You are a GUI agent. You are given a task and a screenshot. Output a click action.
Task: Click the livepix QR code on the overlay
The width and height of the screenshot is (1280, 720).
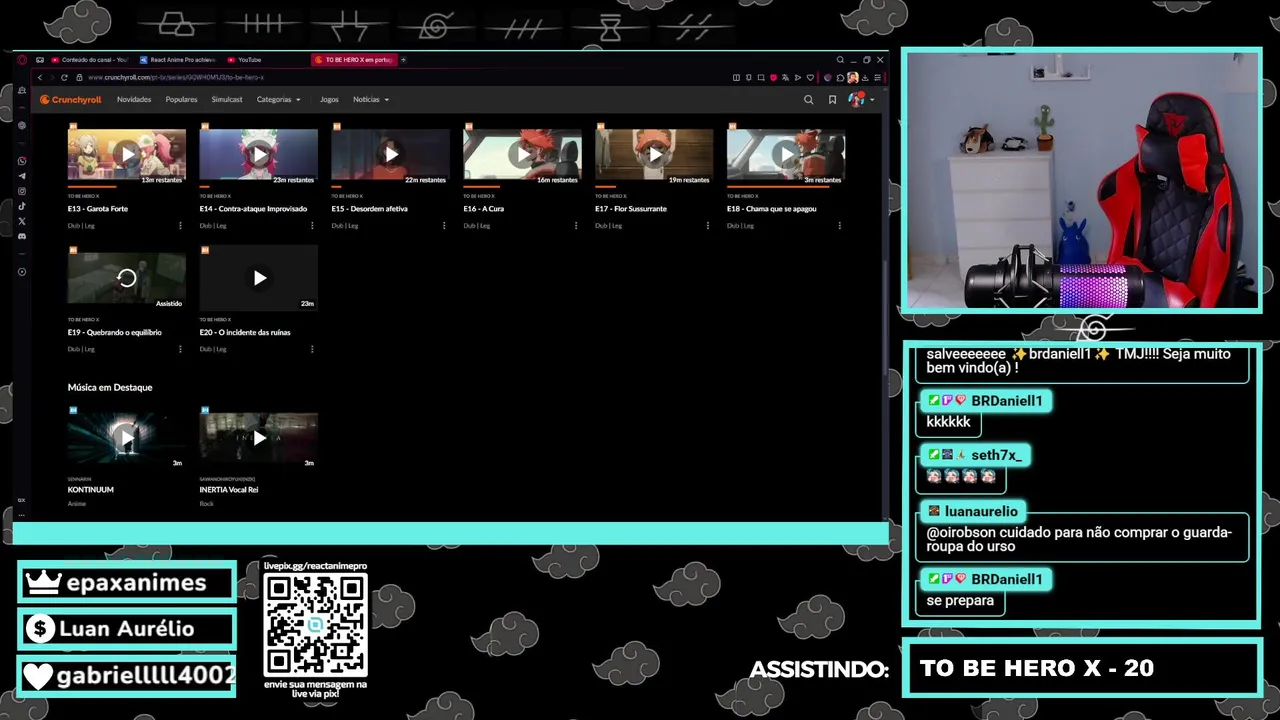point(315,626)
